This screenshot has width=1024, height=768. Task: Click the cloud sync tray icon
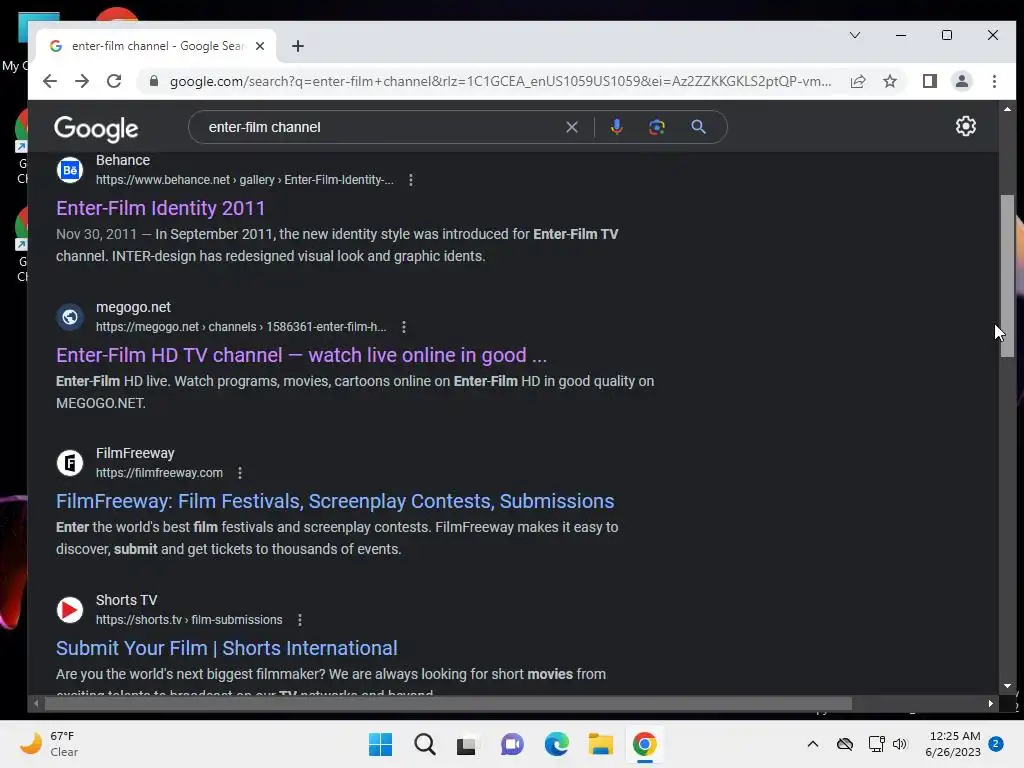pos(844,744)
